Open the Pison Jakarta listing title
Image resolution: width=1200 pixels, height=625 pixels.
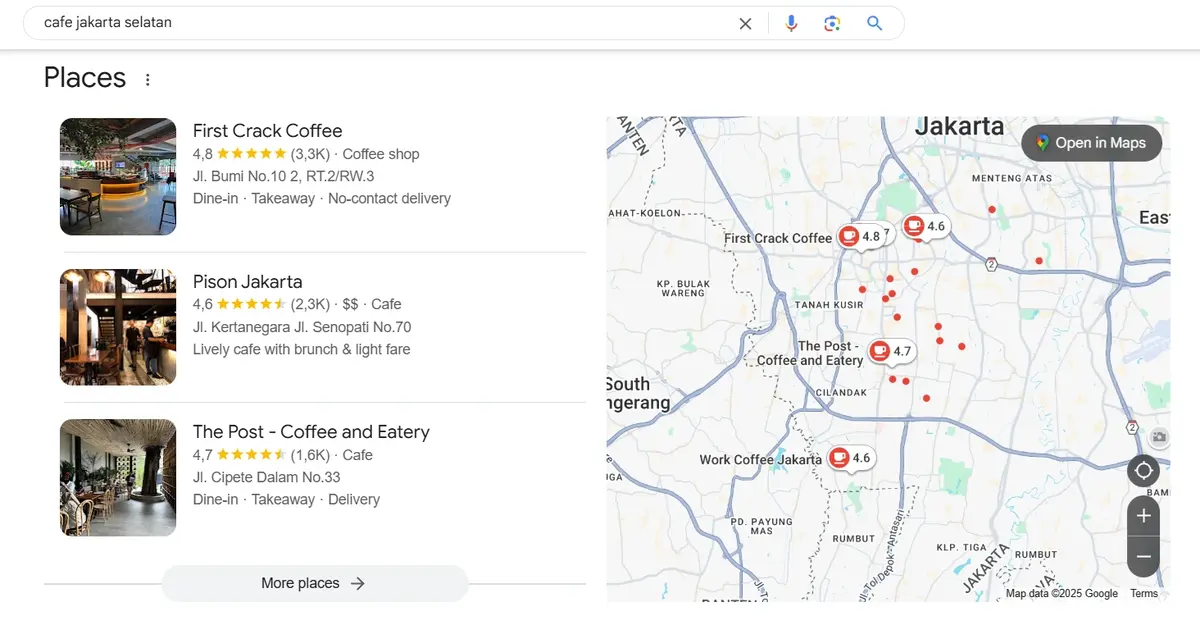(247, 281)
